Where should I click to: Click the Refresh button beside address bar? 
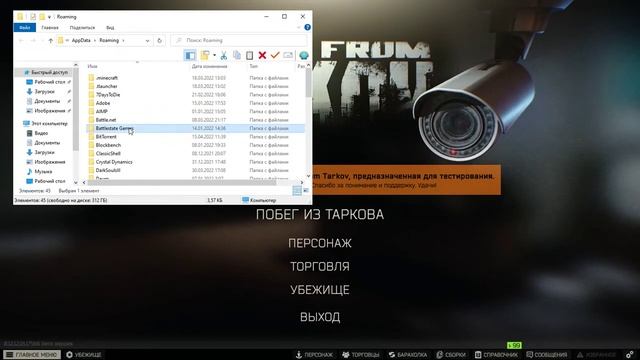click(160, 40)
